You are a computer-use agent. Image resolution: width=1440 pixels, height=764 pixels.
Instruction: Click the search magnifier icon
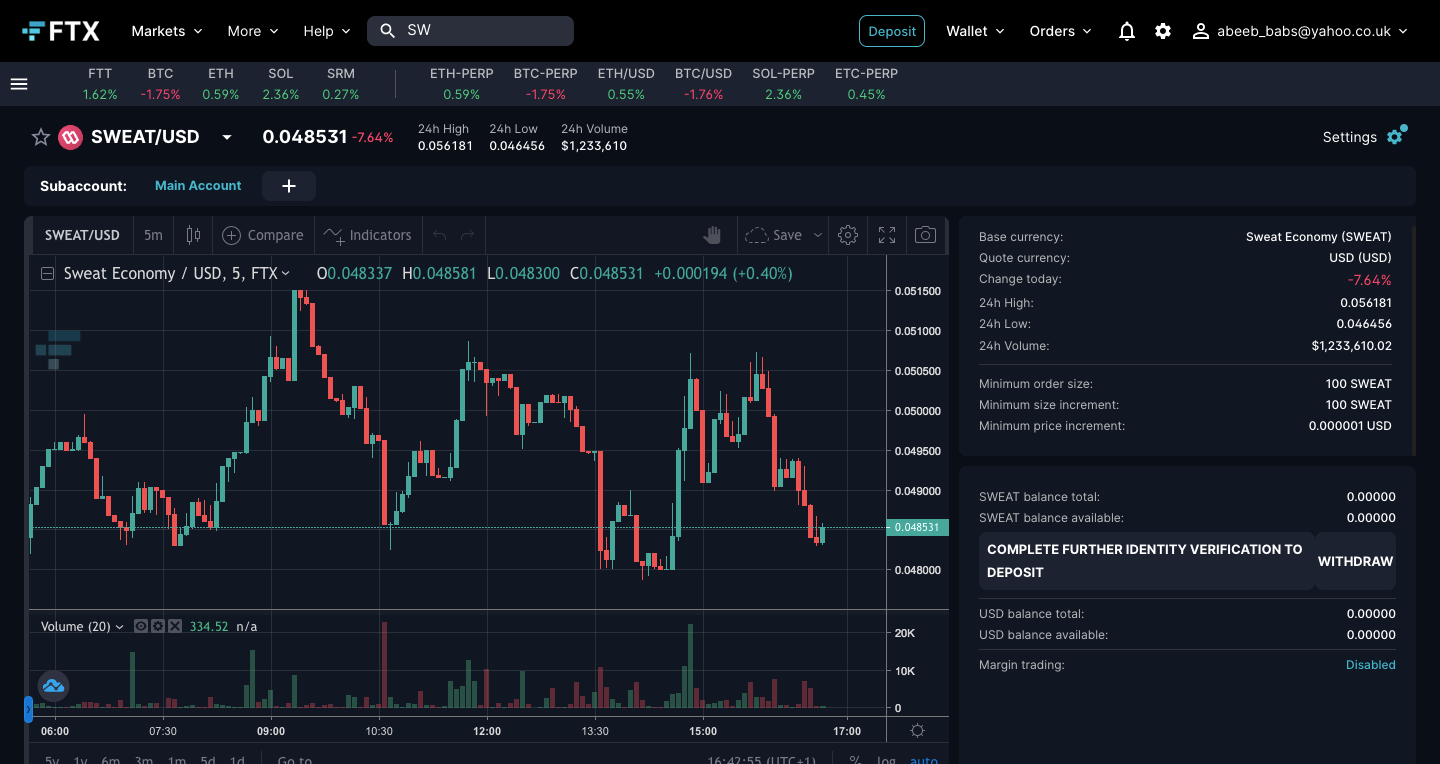(387, 31)
